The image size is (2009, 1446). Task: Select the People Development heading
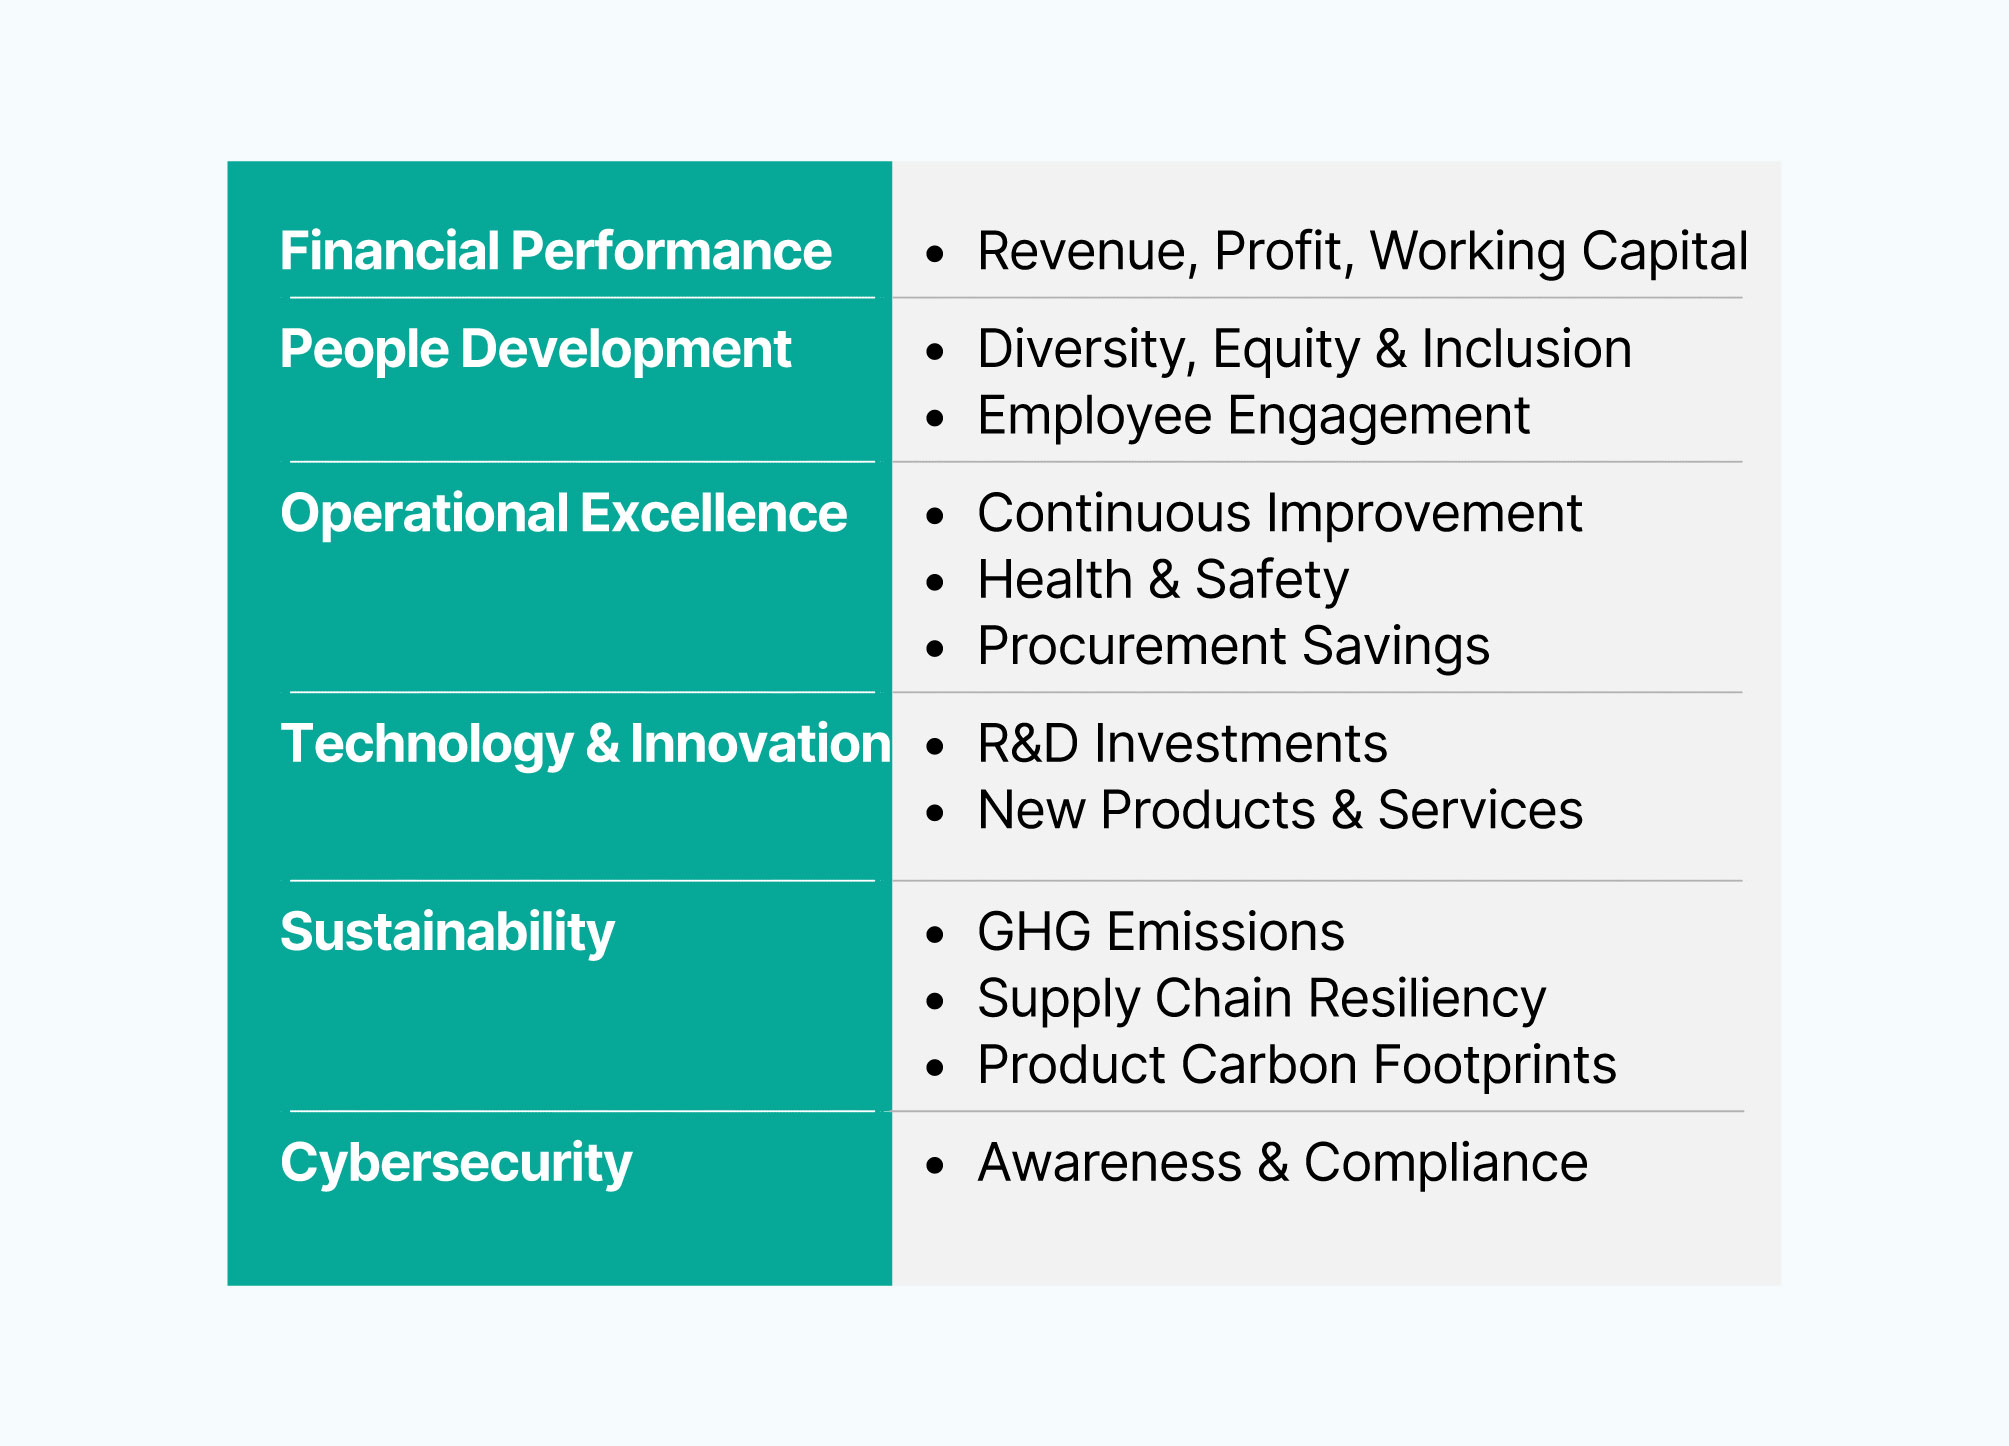tap(535, 349)
